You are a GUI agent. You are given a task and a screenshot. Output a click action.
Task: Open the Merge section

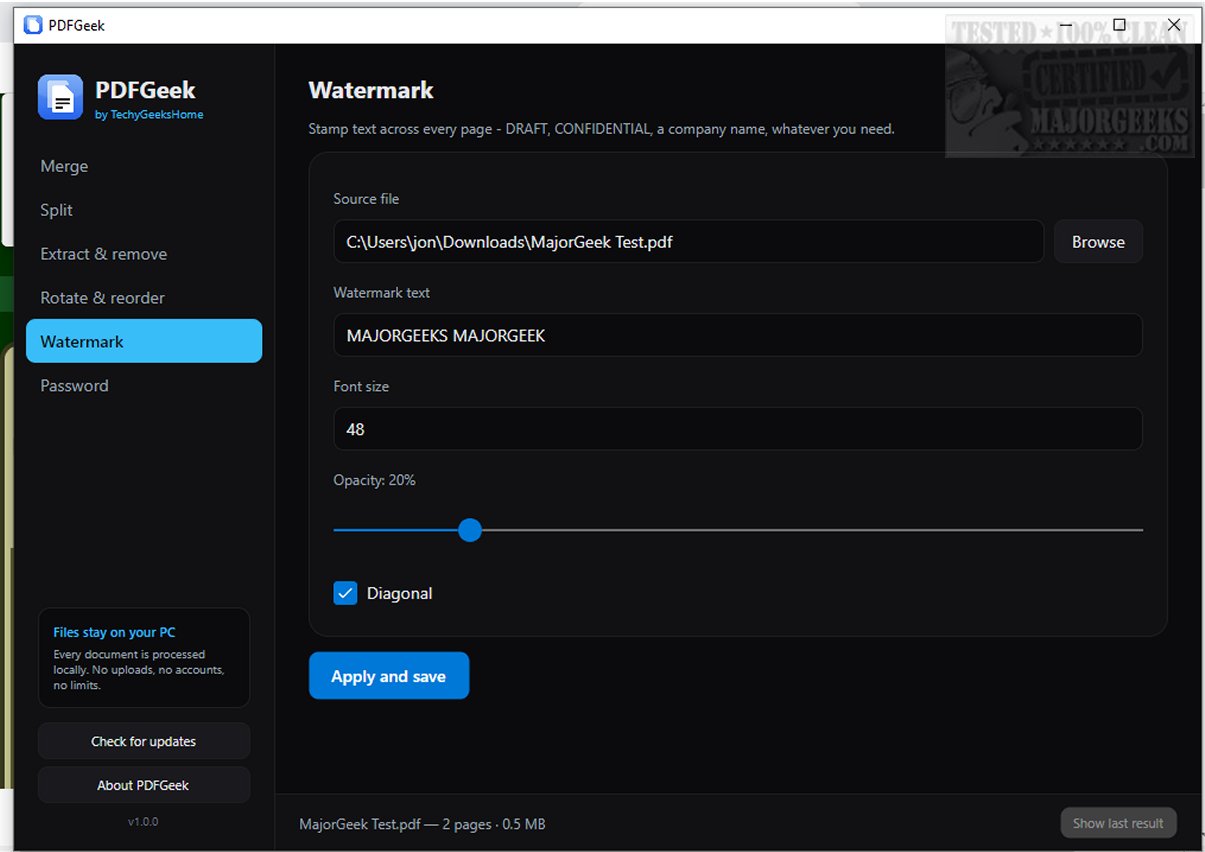[144, 166]
